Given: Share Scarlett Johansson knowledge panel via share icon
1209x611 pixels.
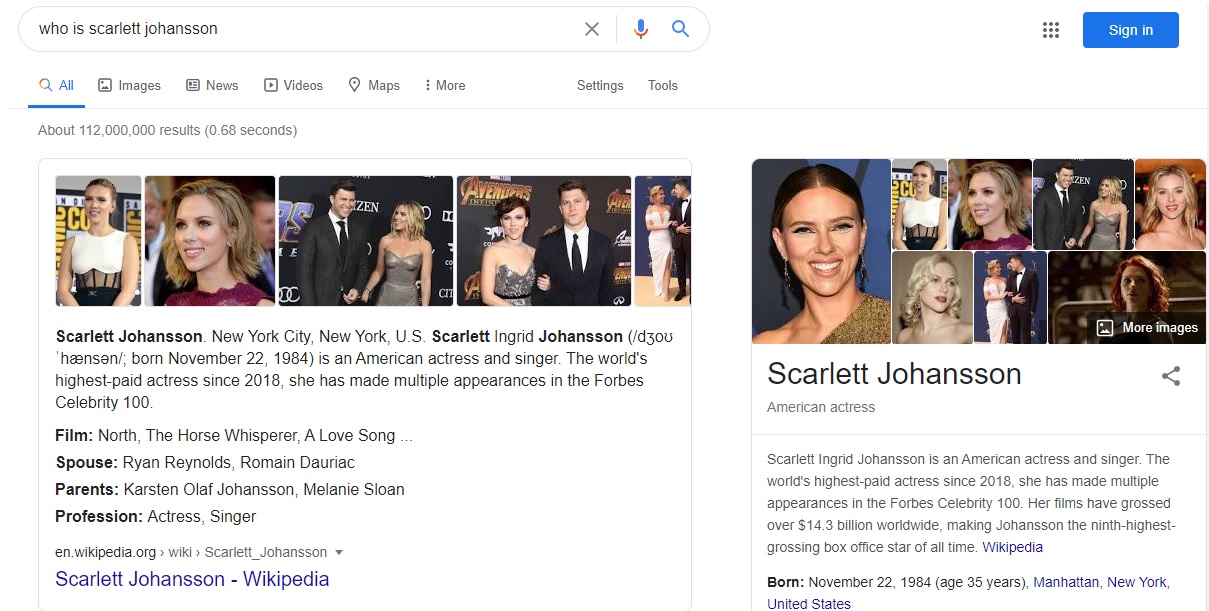Looking at the screenshot, I should [1171, 376].
